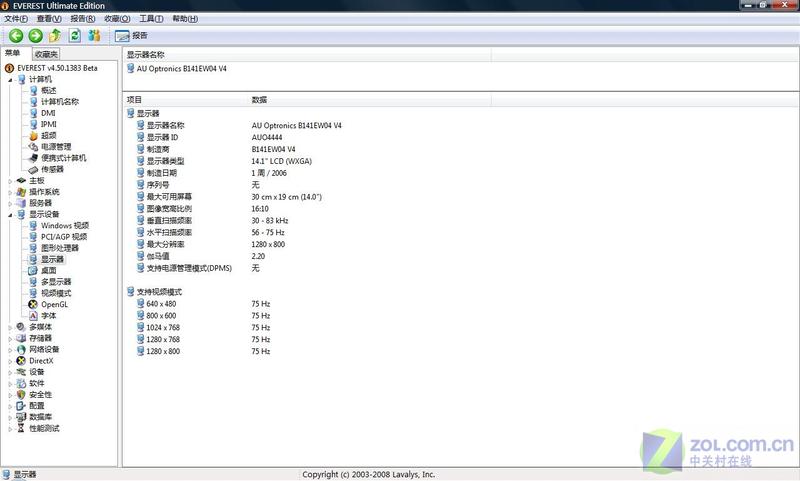Click the 数据库 icon in the tree
Screen dimensions: 800x481
click(x=21, y=417)
